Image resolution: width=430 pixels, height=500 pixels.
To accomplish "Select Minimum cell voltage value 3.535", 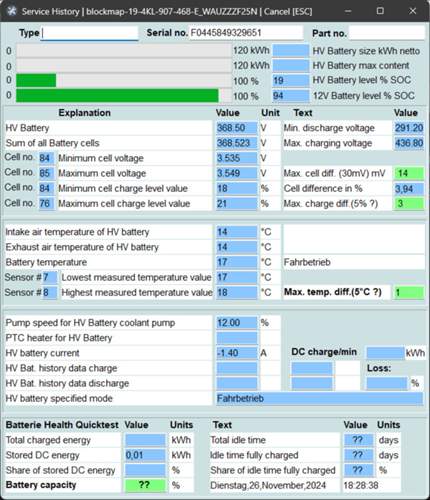I will (237, 158).
